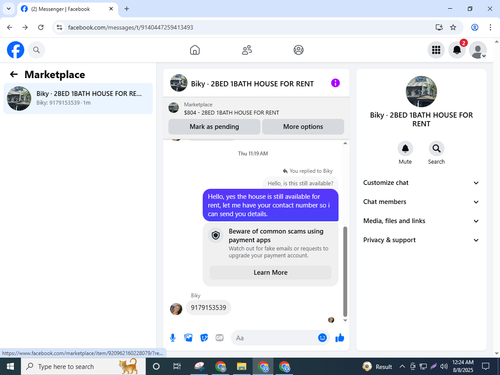Go back using the Marketplace arrow
500x375 pixels.
coord(14,74)
